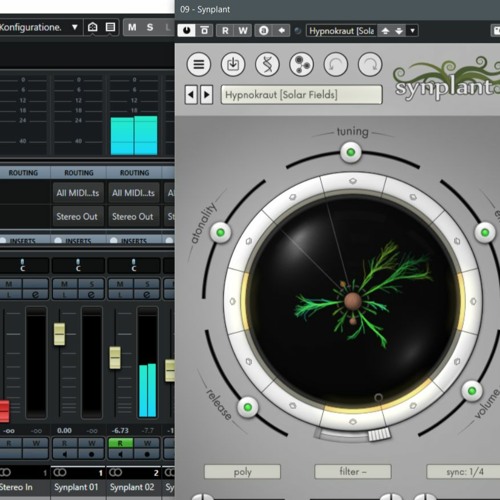Image resolution: width=500 pixels, height=500 pixels.
Task: Mute the Synplant 02 channel
Action: [120, 284]
